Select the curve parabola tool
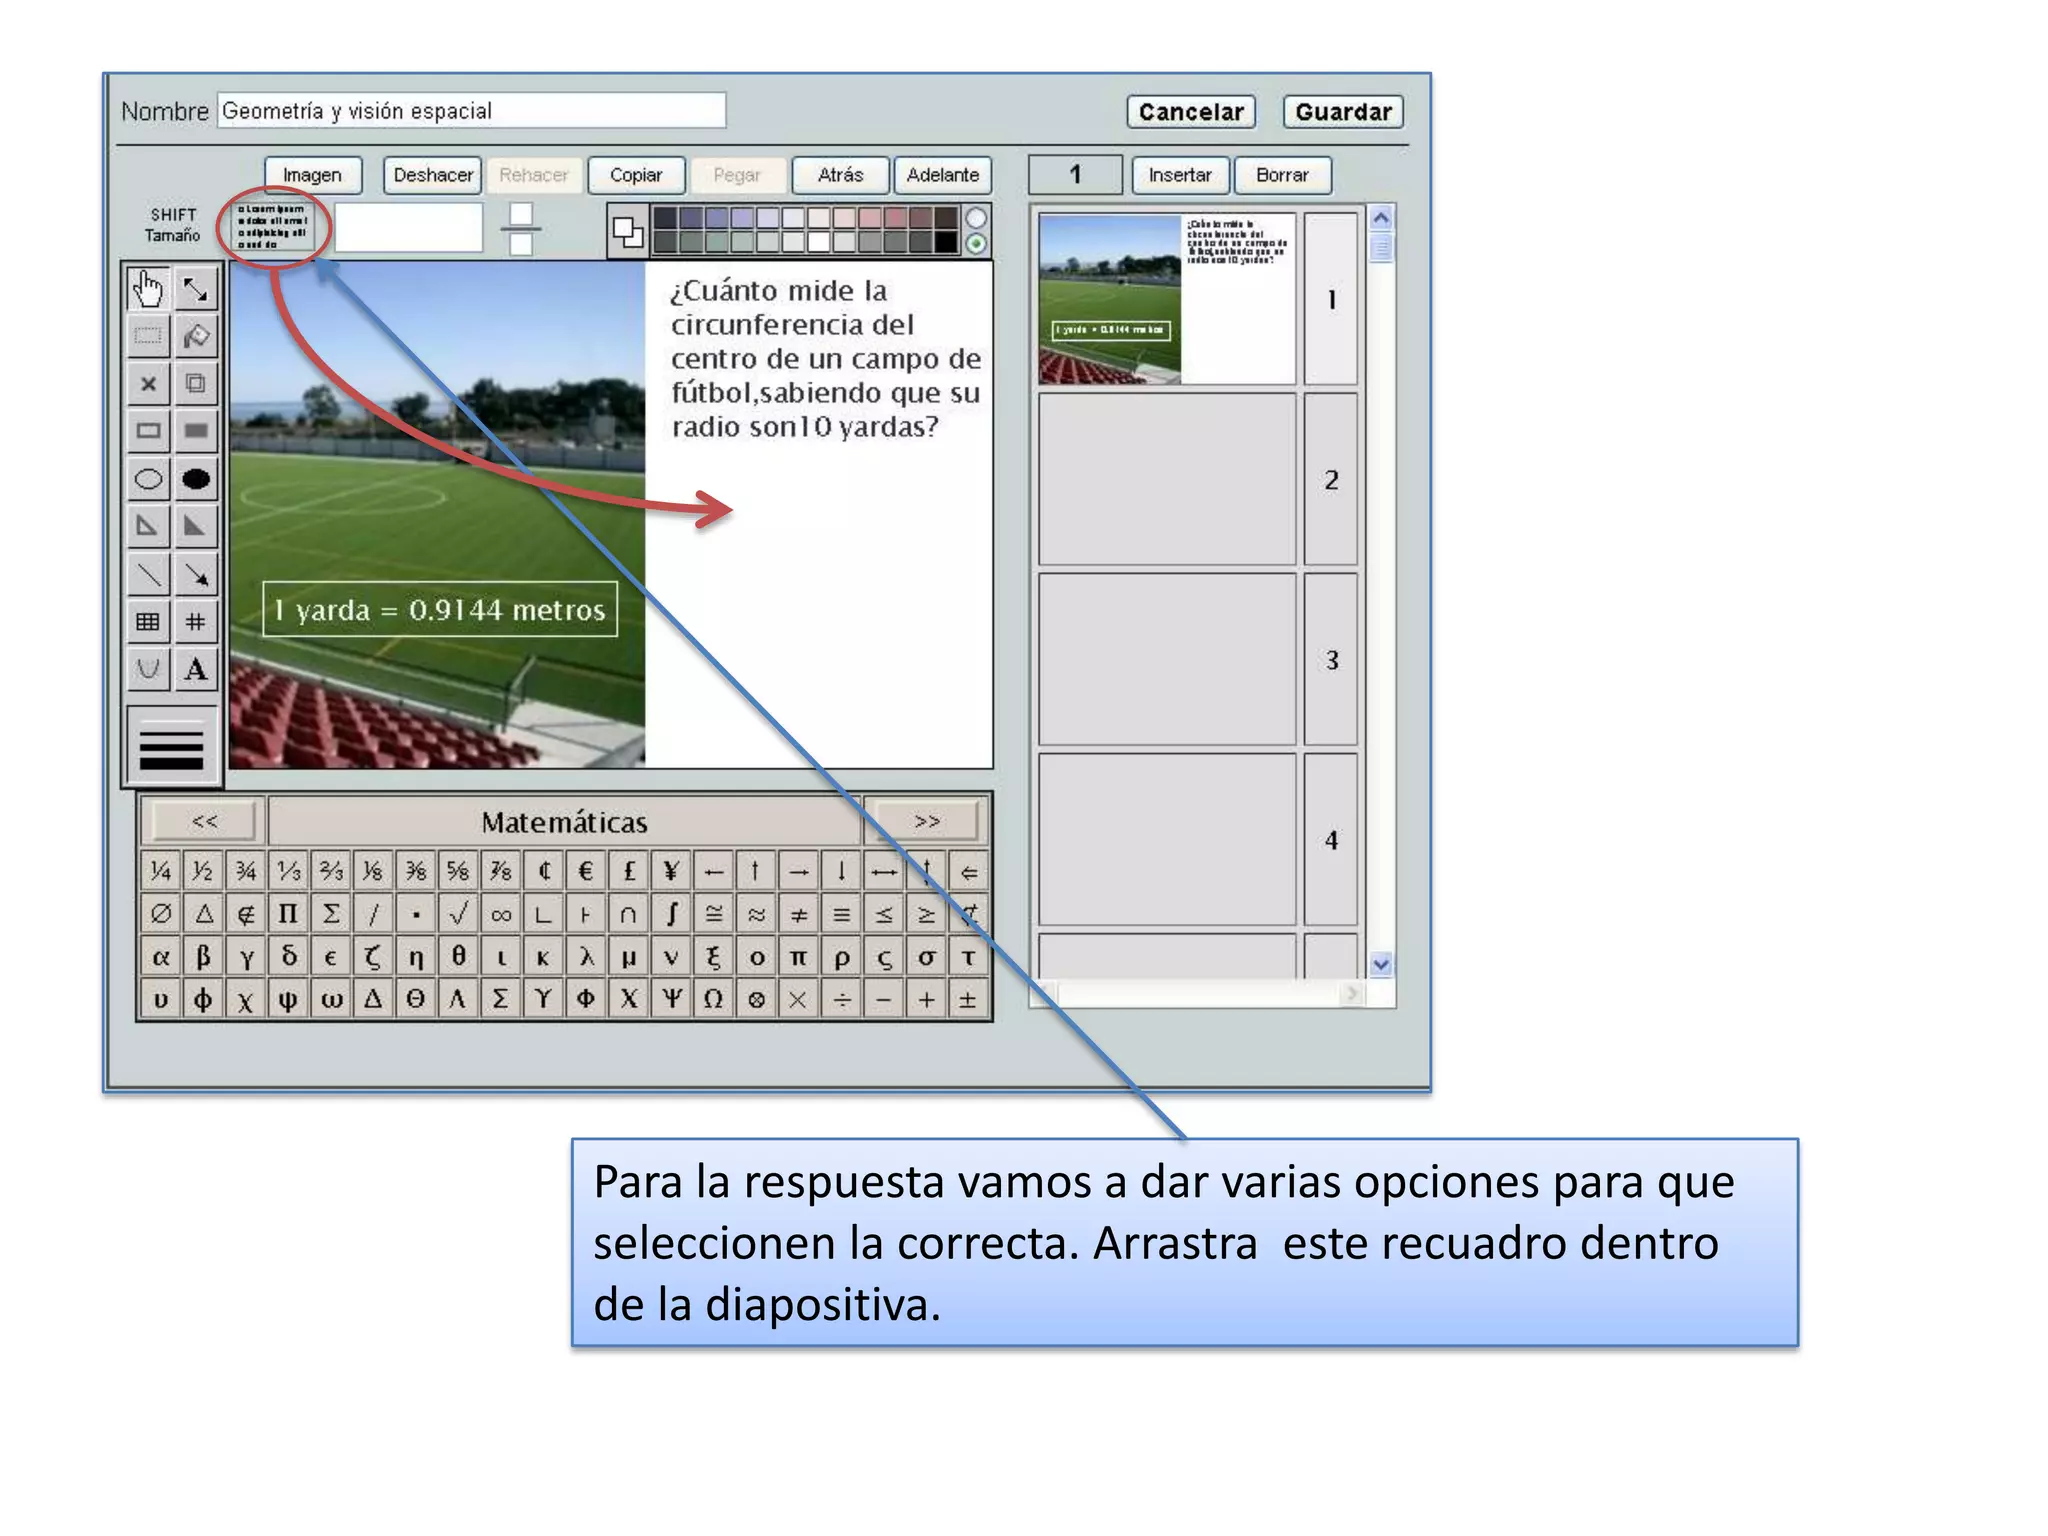Screen dimensions: 2048x1536 coord(148,669)
